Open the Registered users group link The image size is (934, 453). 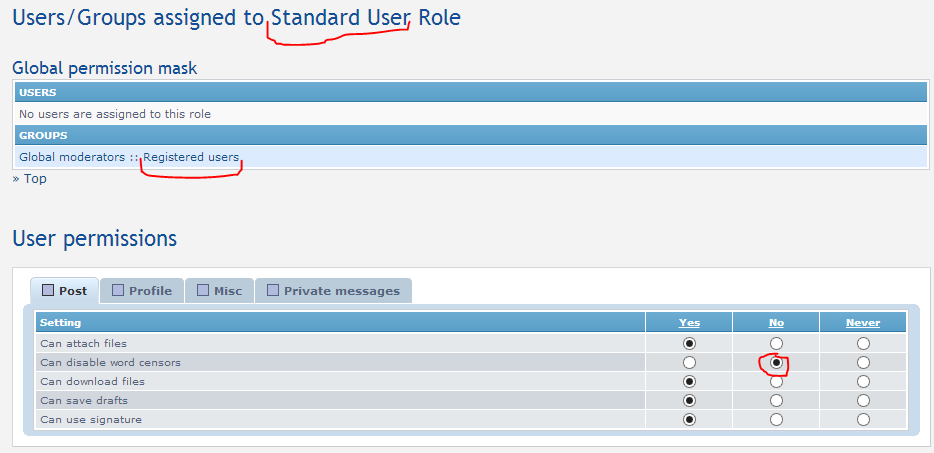coord(191,157)
